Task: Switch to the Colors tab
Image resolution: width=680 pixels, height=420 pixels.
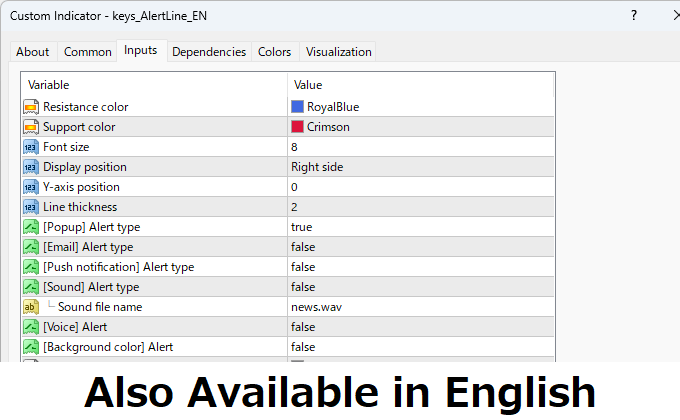Action: click(x=274, y=52)
